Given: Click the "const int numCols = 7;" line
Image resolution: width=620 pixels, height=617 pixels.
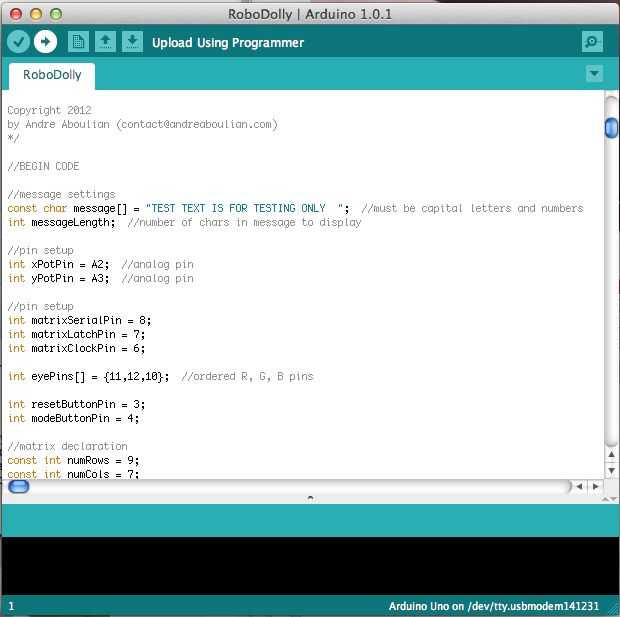Looking at the screenshot, I should (73, 474).
